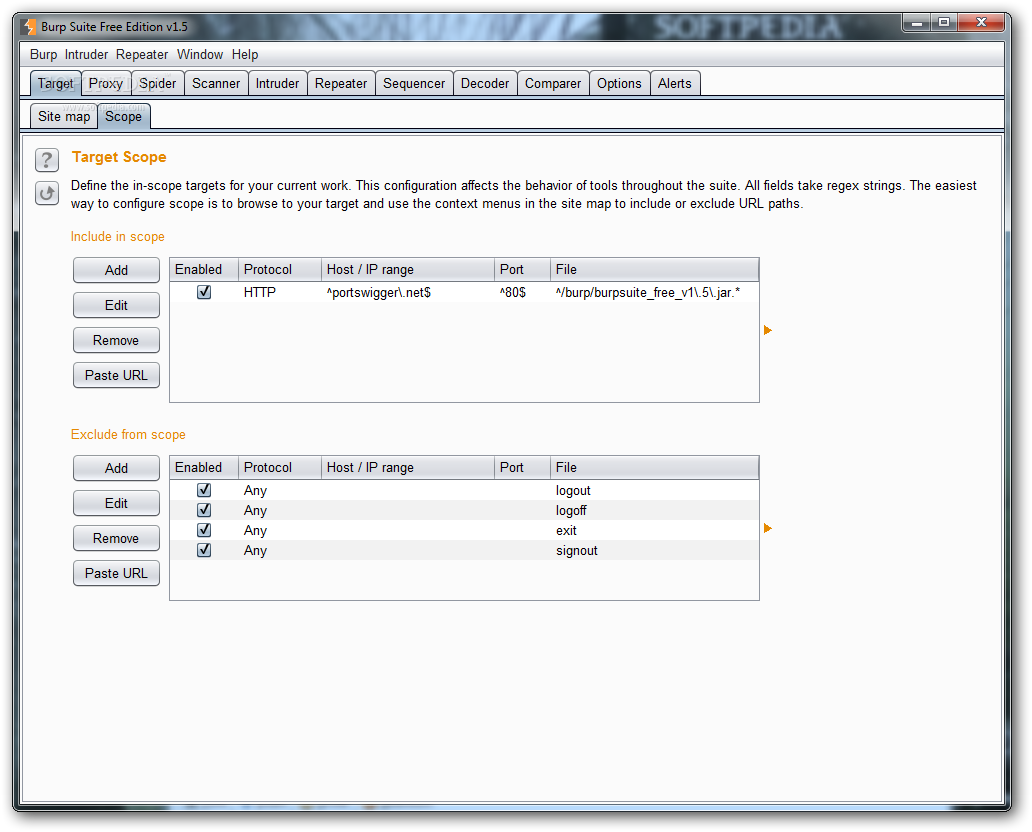
Task: Switch to the Comparer tab
Action: pyautogui.click(x=553, y=84)
